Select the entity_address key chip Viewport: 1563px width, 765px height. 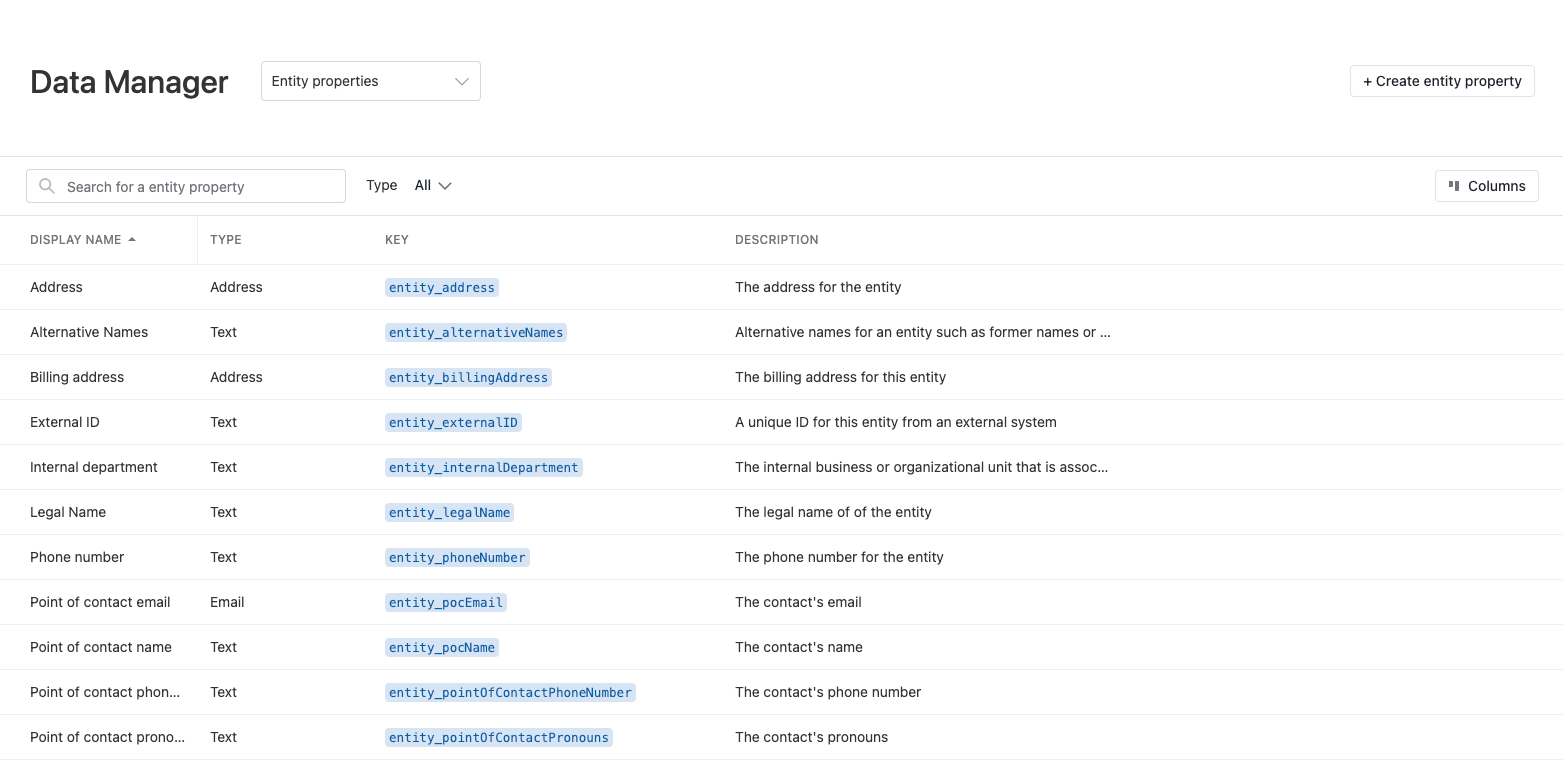(x=441, y=287)
